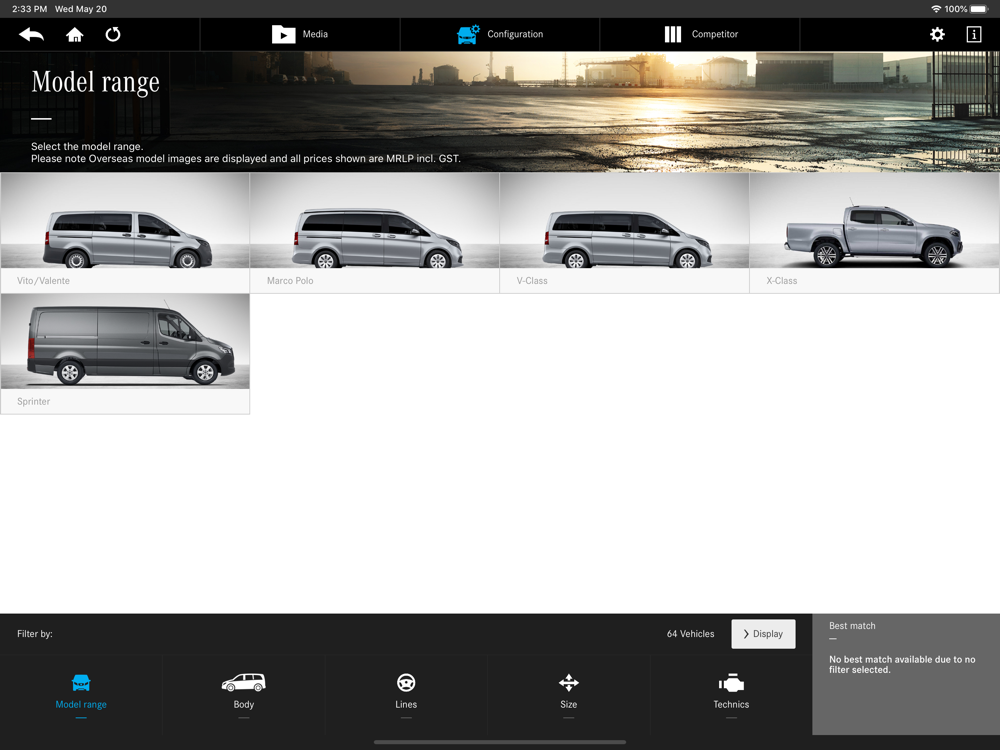Show the info icon panel
This screenshot has width=1000, height=750.
[x=974, y=34]
